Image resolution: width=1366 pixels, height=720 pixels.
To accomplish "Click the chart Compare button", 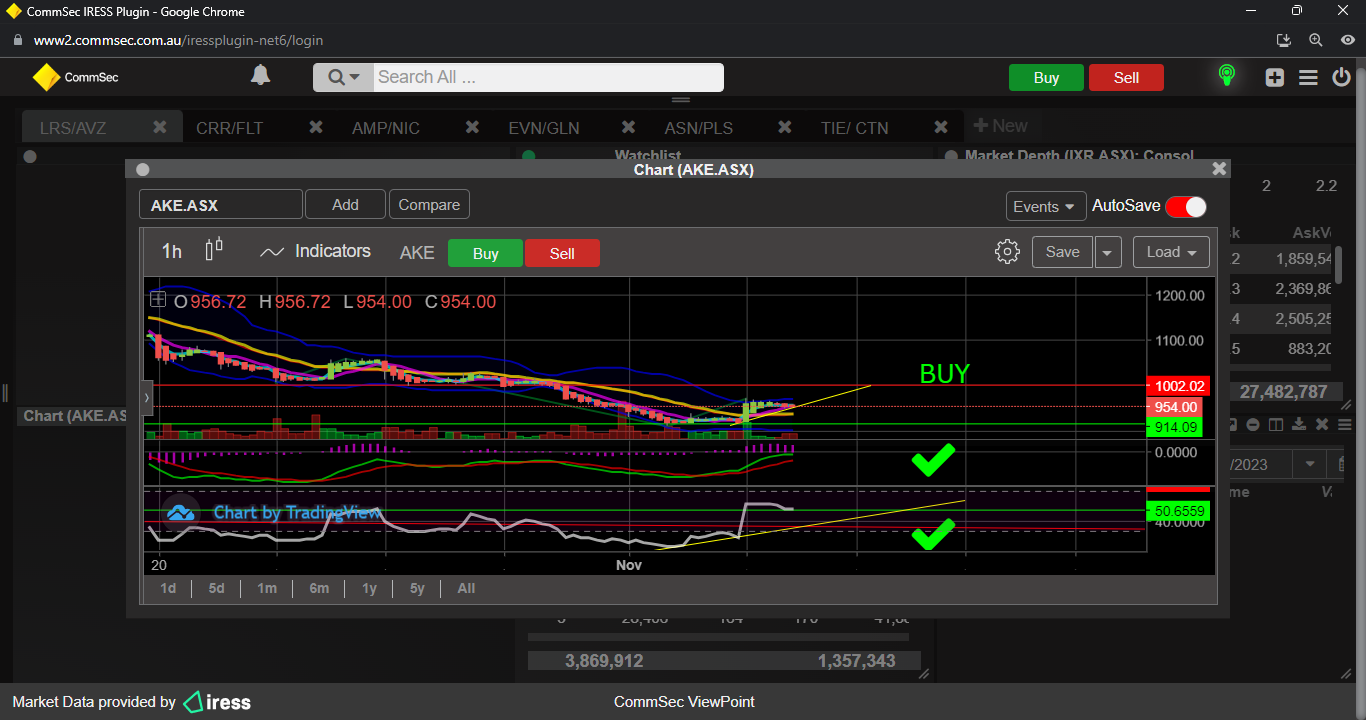I will click(x=429, y=205).
